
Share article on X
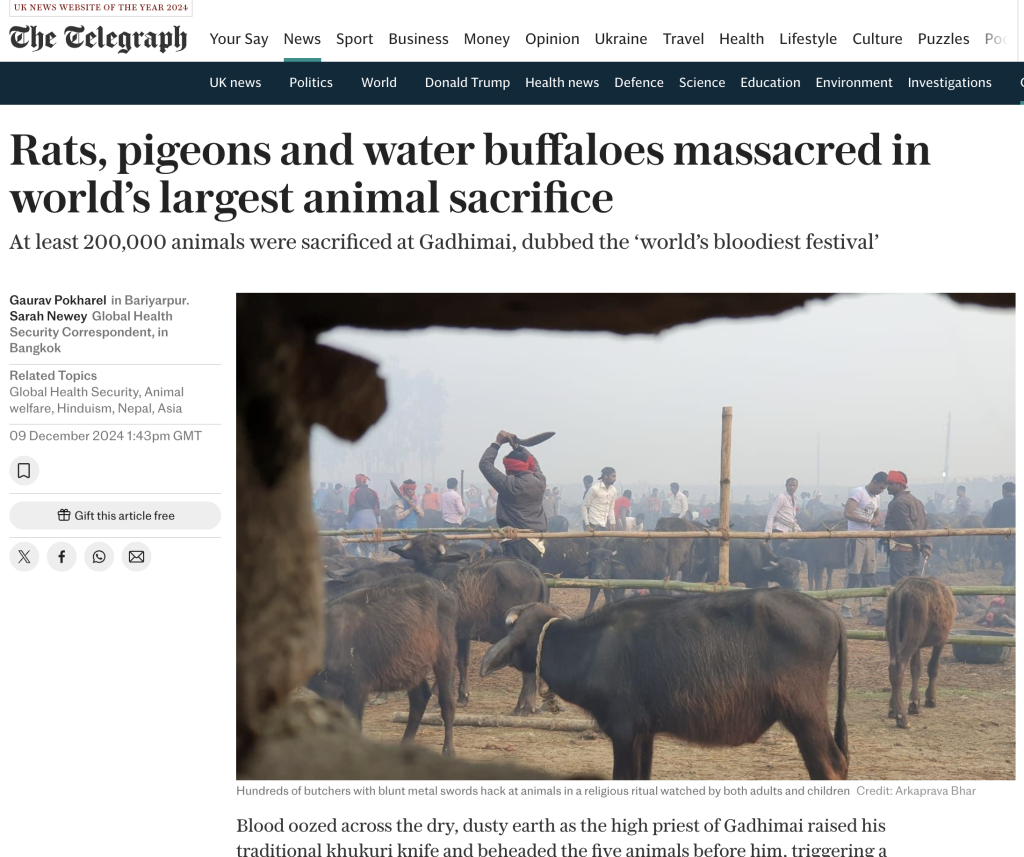[24, 557]
